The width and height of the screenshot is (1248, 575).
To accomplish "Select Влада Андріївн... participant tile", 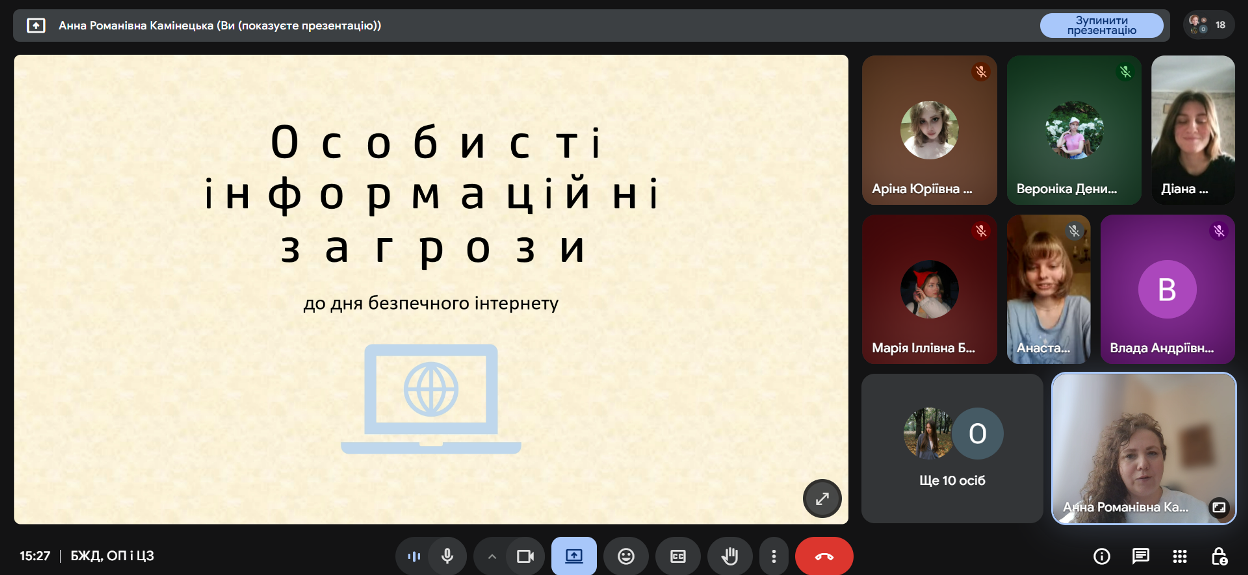I will [x=1168, y=289].
